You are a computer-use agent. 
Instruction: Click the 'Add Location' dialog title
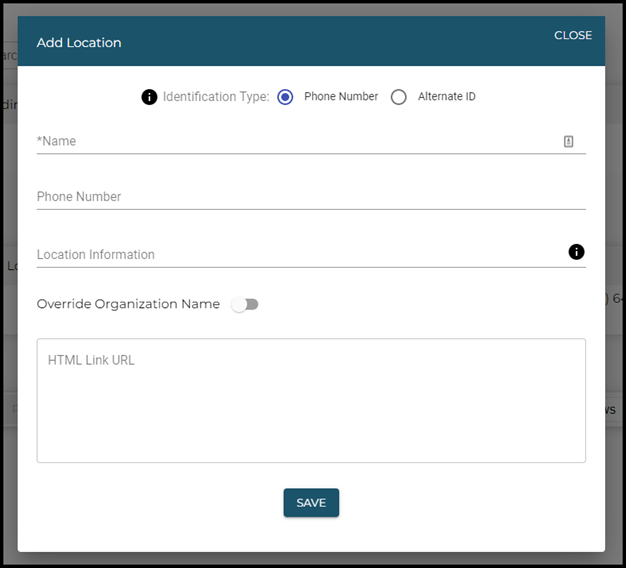[79, 43]
